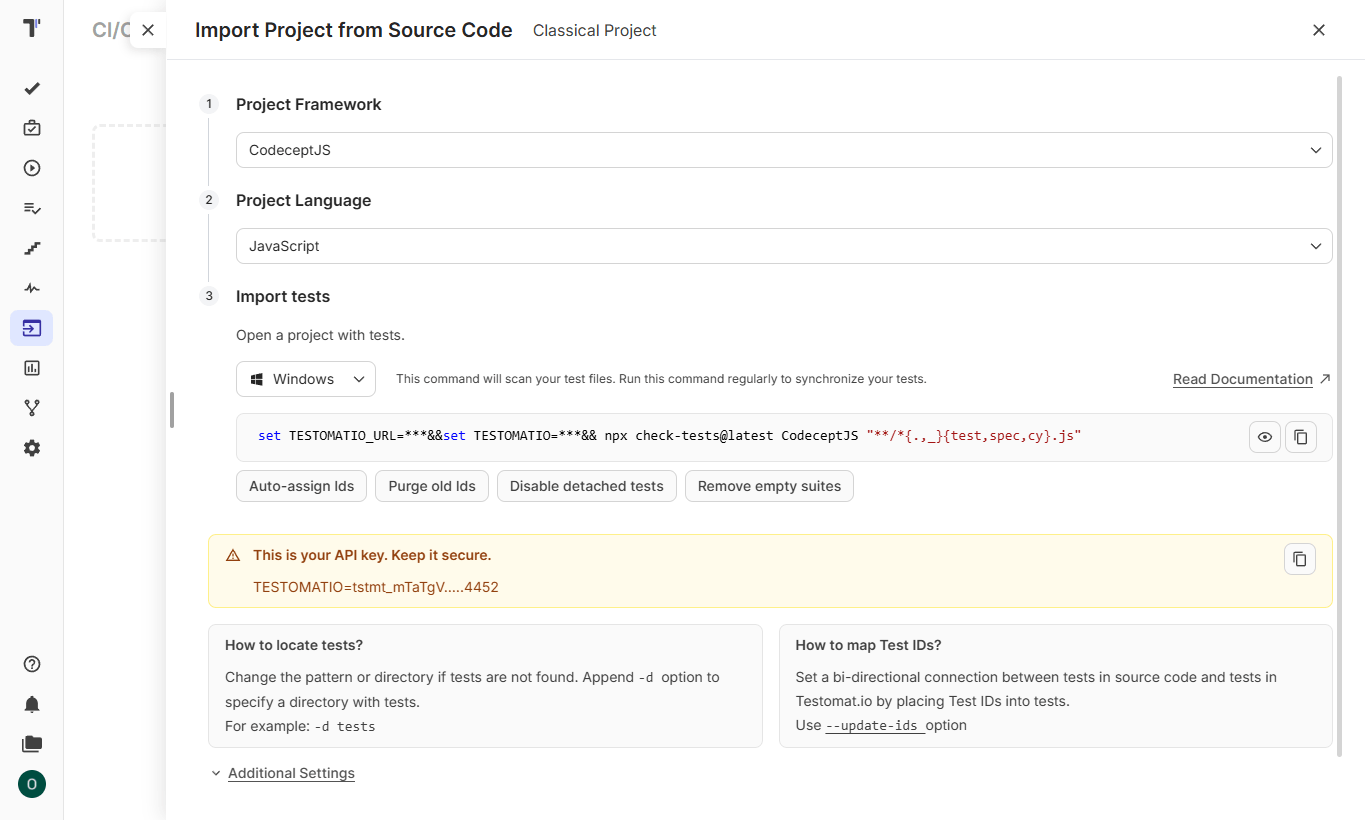Expand Additional Settings section
Image resolution: width=1366 pixels, height=820 pixels.
[x=291, y=773]
